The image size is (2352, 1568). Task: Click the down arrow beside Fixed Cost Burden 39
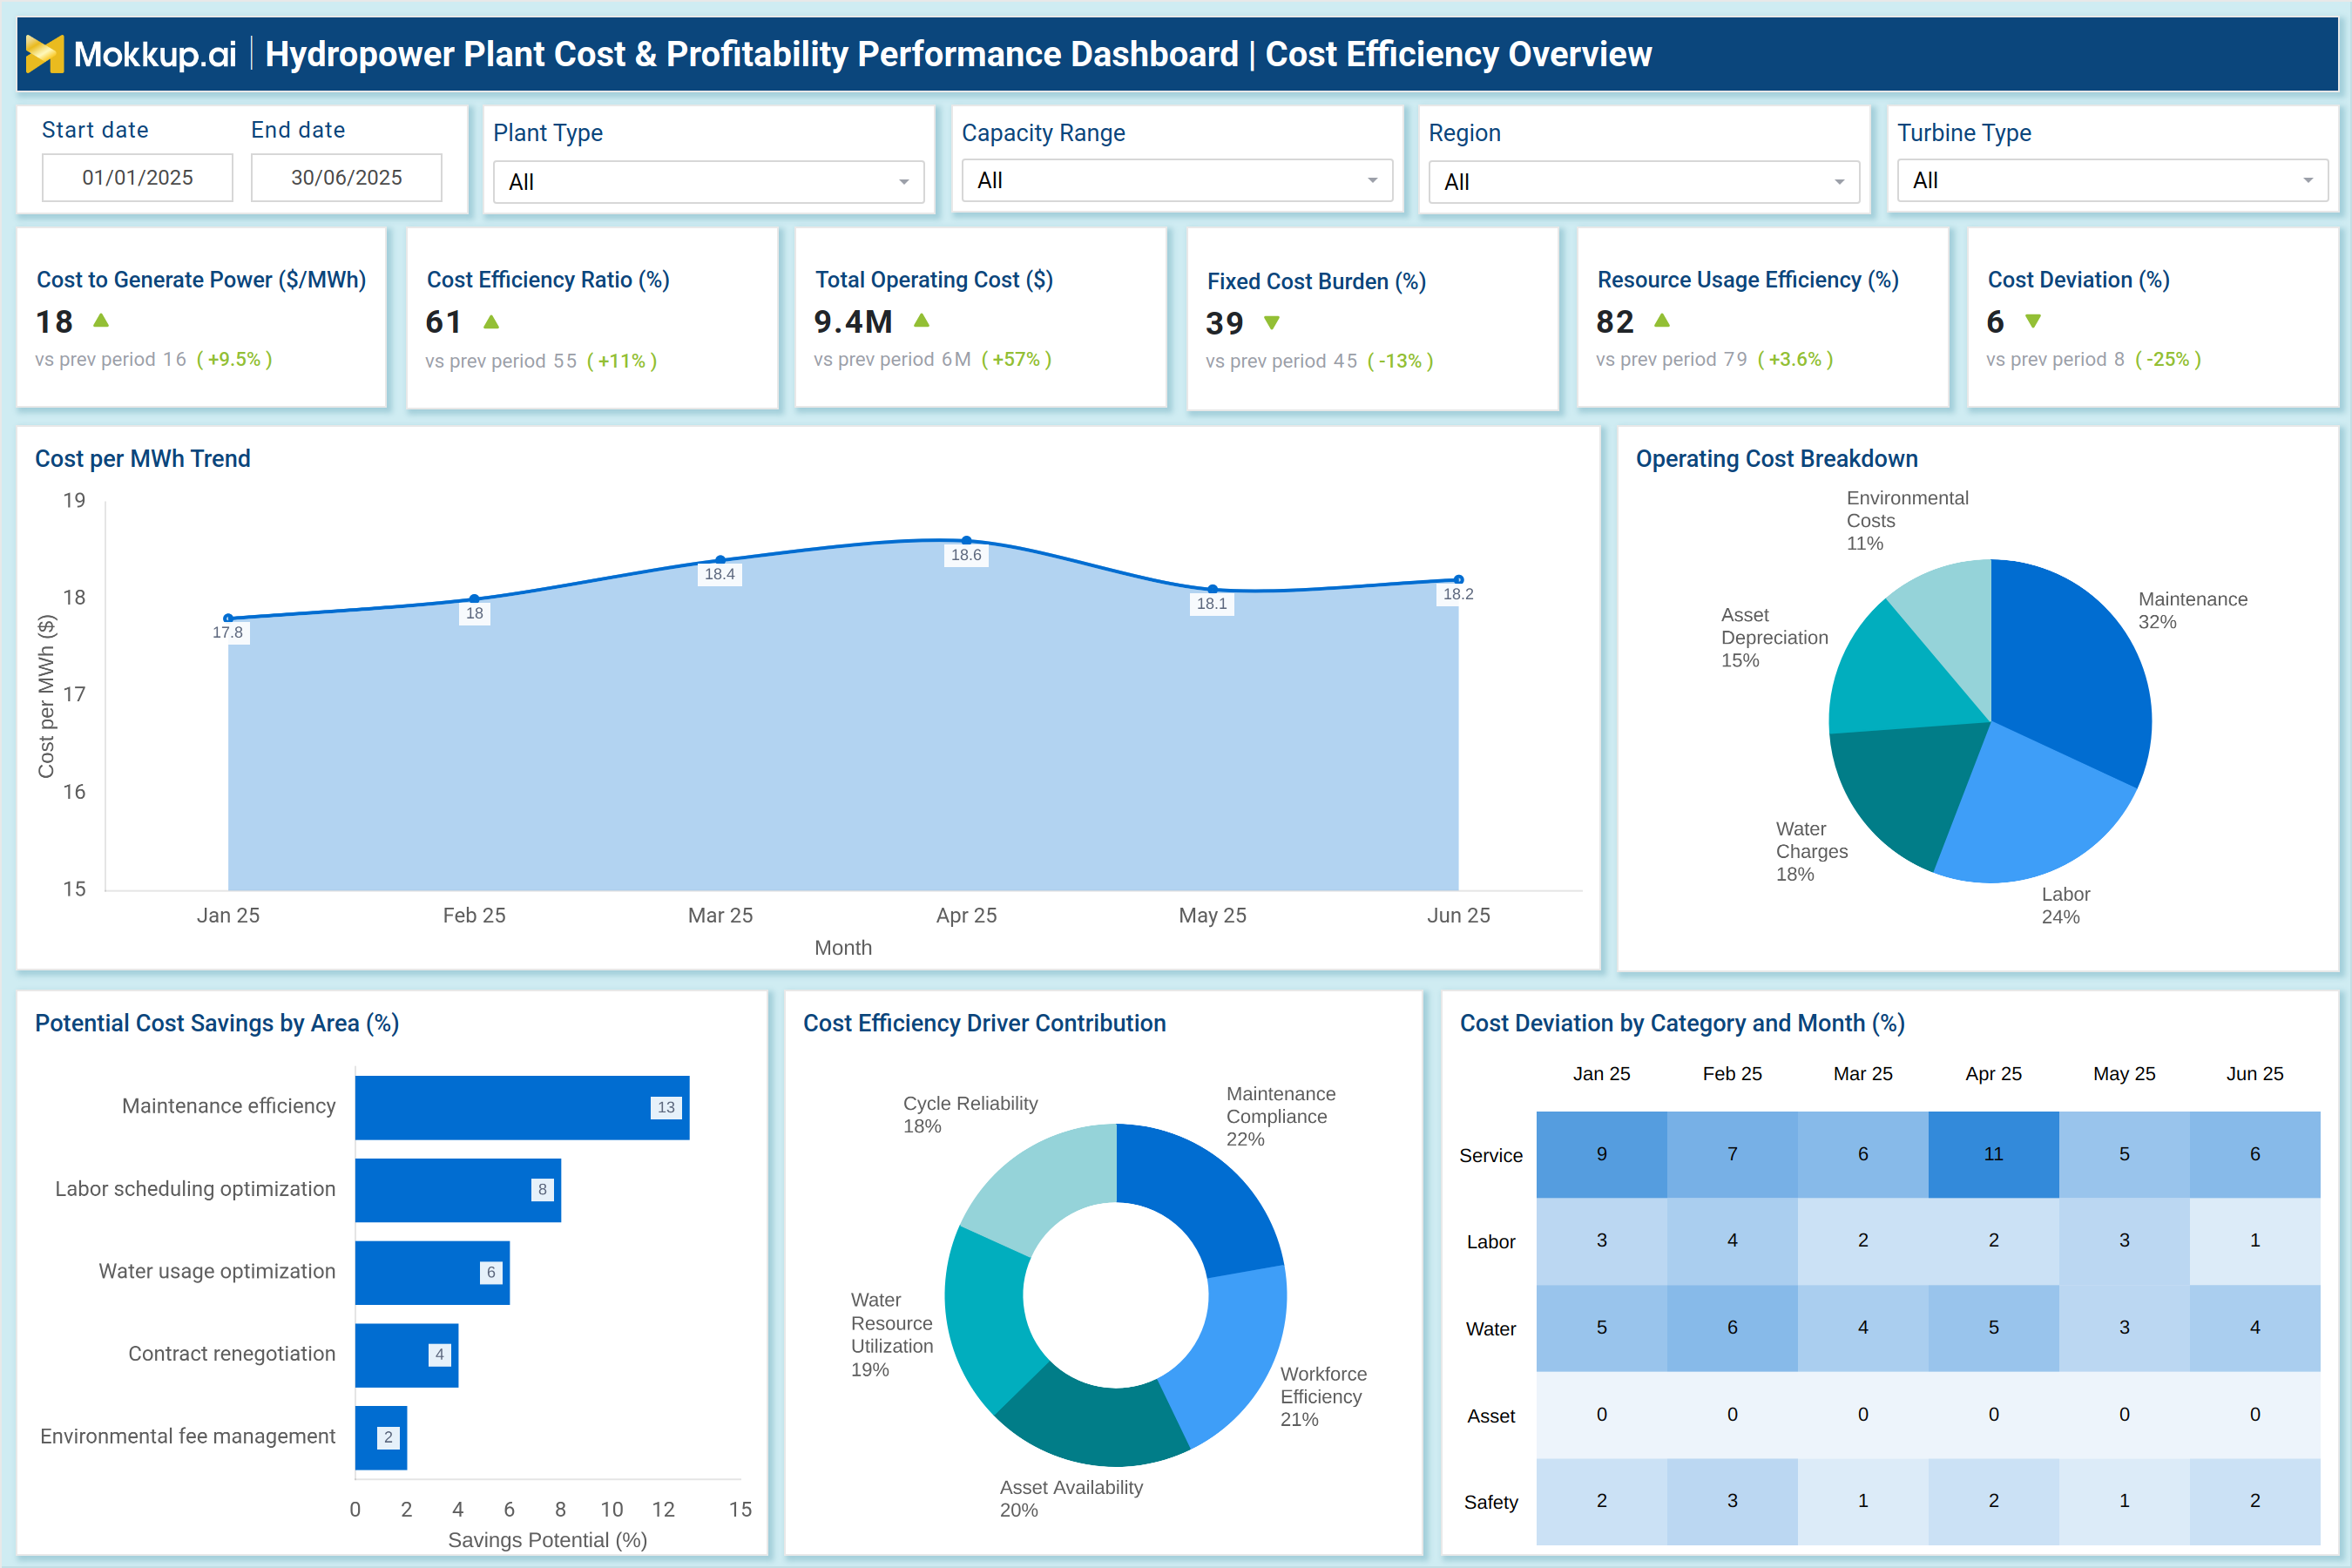click(x=1272, y=323)
